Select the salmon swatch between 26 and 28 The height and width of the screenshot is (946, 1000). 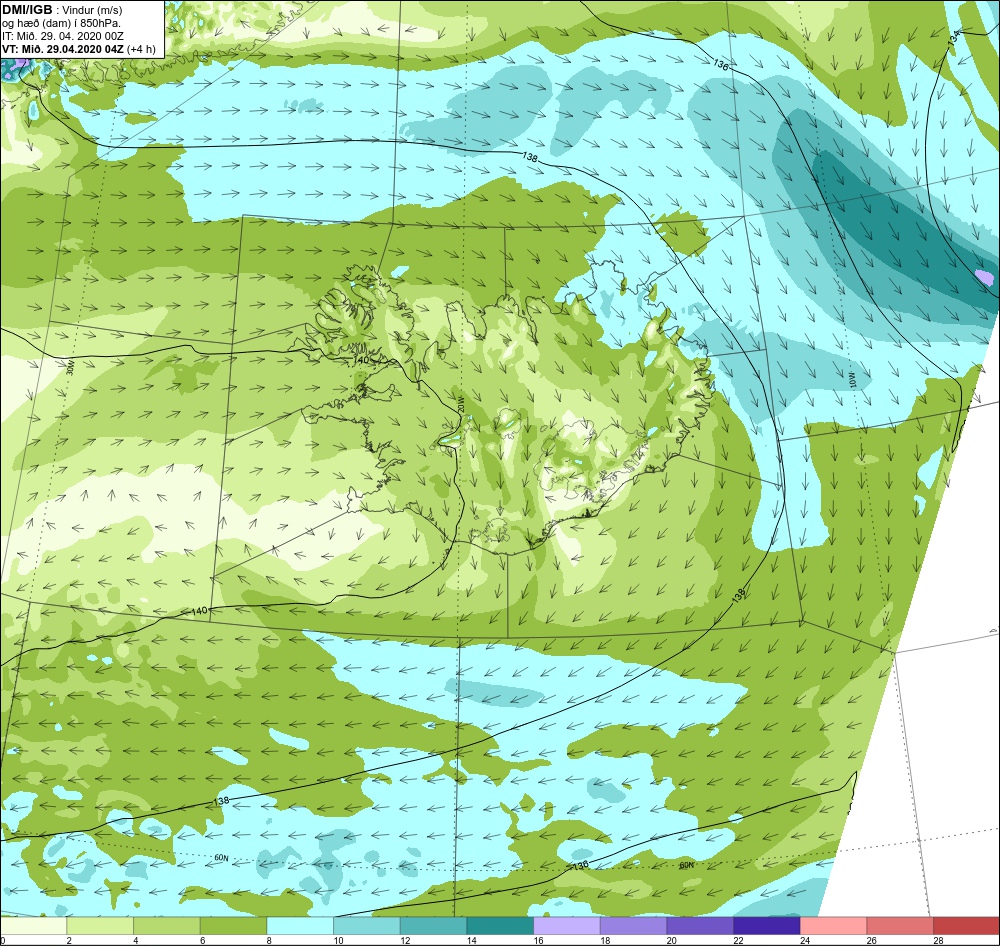tap(899, 926)
